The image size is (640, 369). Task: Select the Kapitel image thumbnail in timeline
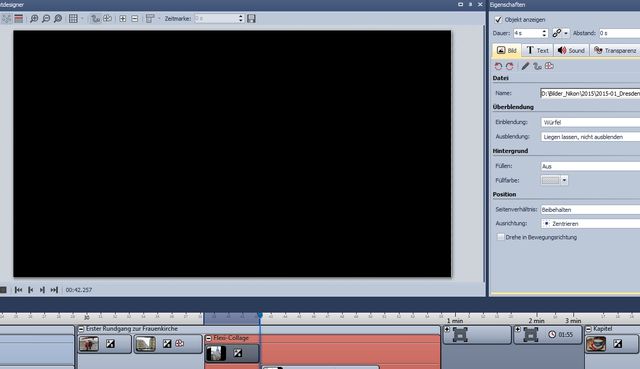(596, 344)
